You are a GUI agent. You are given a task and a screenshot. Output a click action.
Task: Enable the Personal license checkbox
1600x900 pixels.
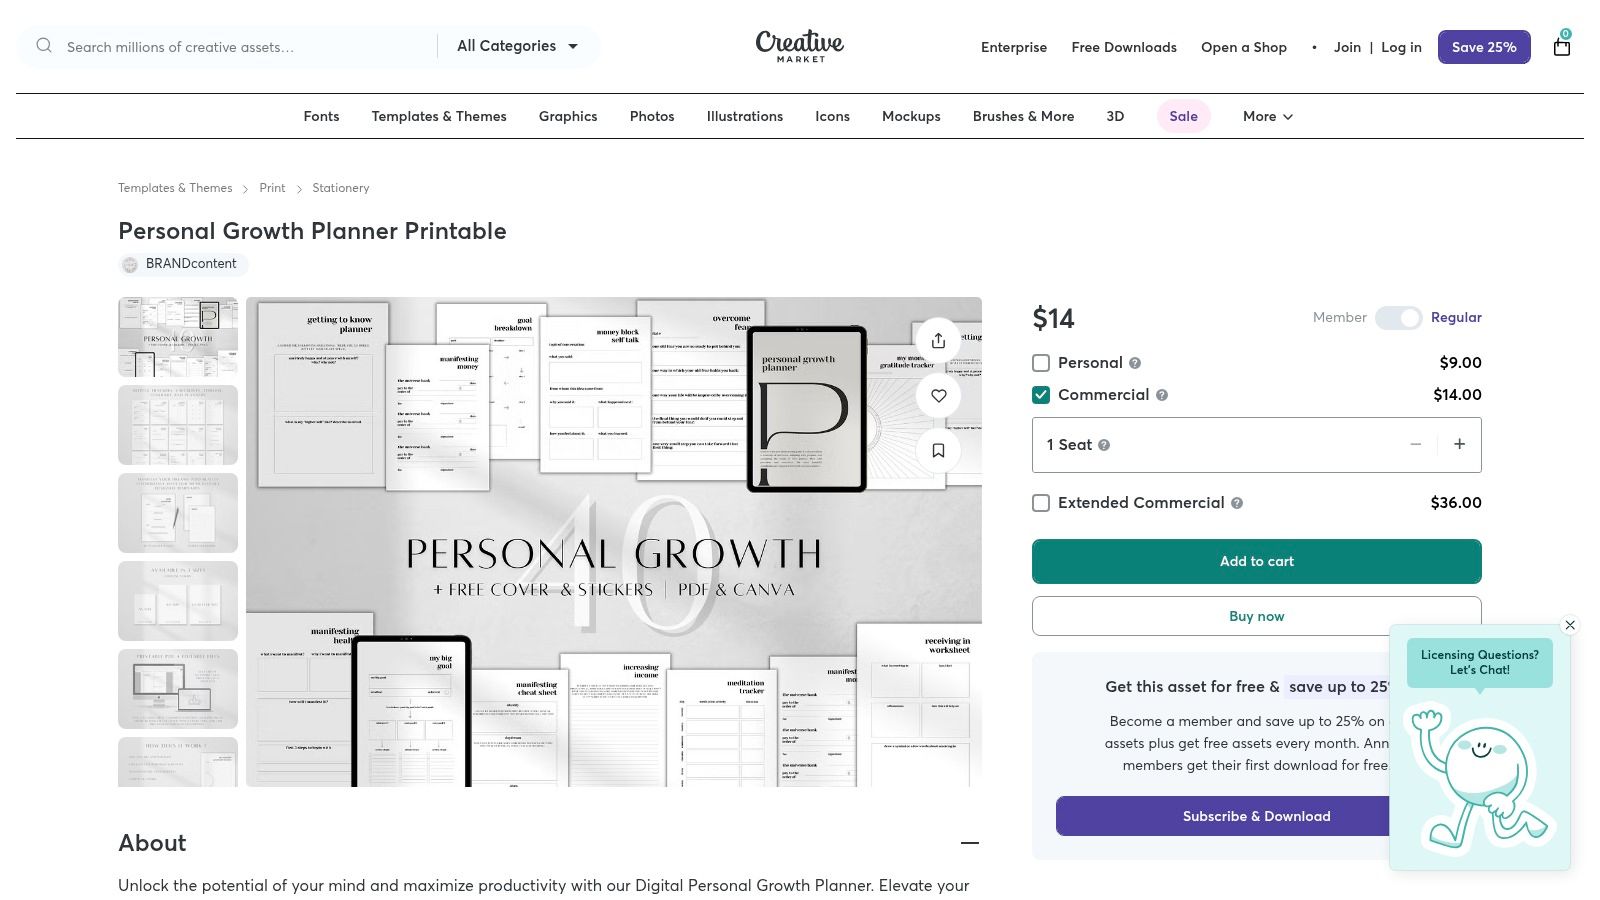point(1041,363)
